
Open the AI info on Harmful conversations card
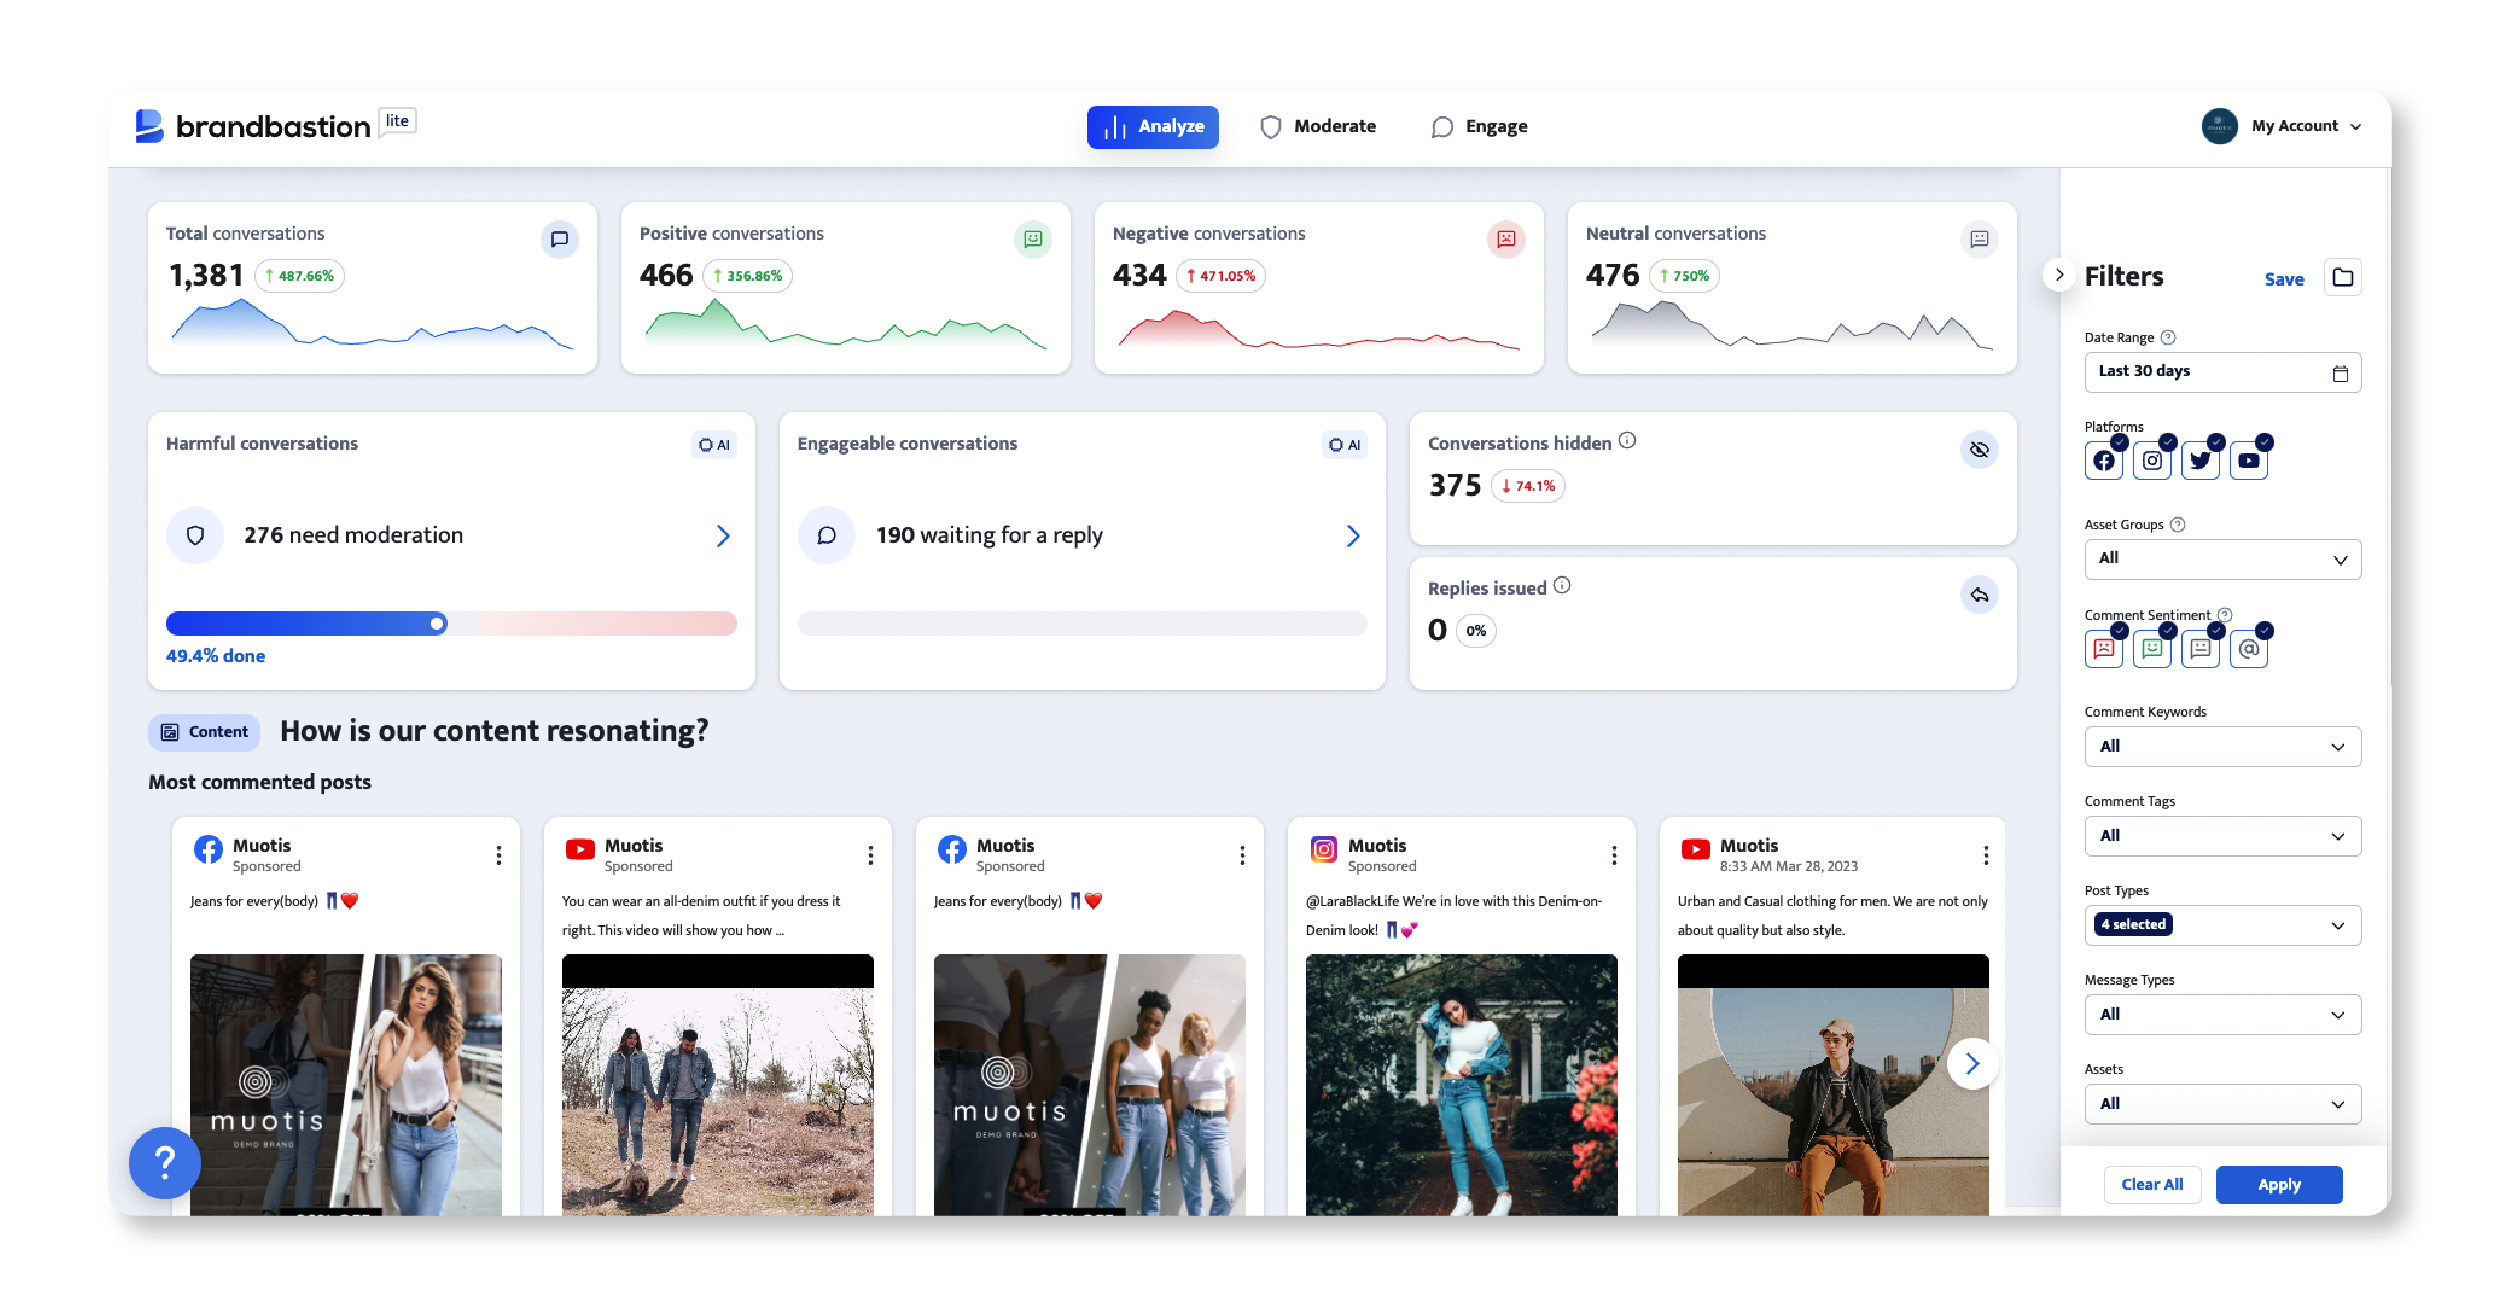(714, 445)
